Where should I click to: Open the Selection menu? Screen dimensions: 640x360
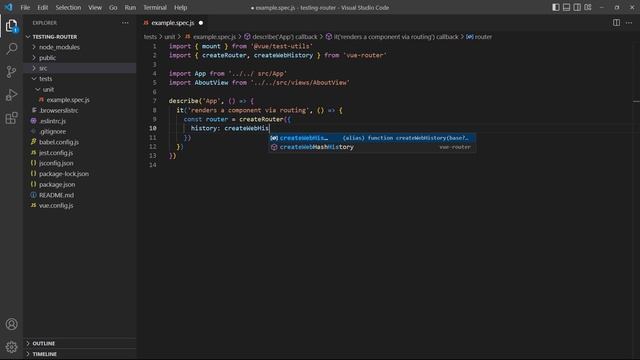click(x=68, y=7)
